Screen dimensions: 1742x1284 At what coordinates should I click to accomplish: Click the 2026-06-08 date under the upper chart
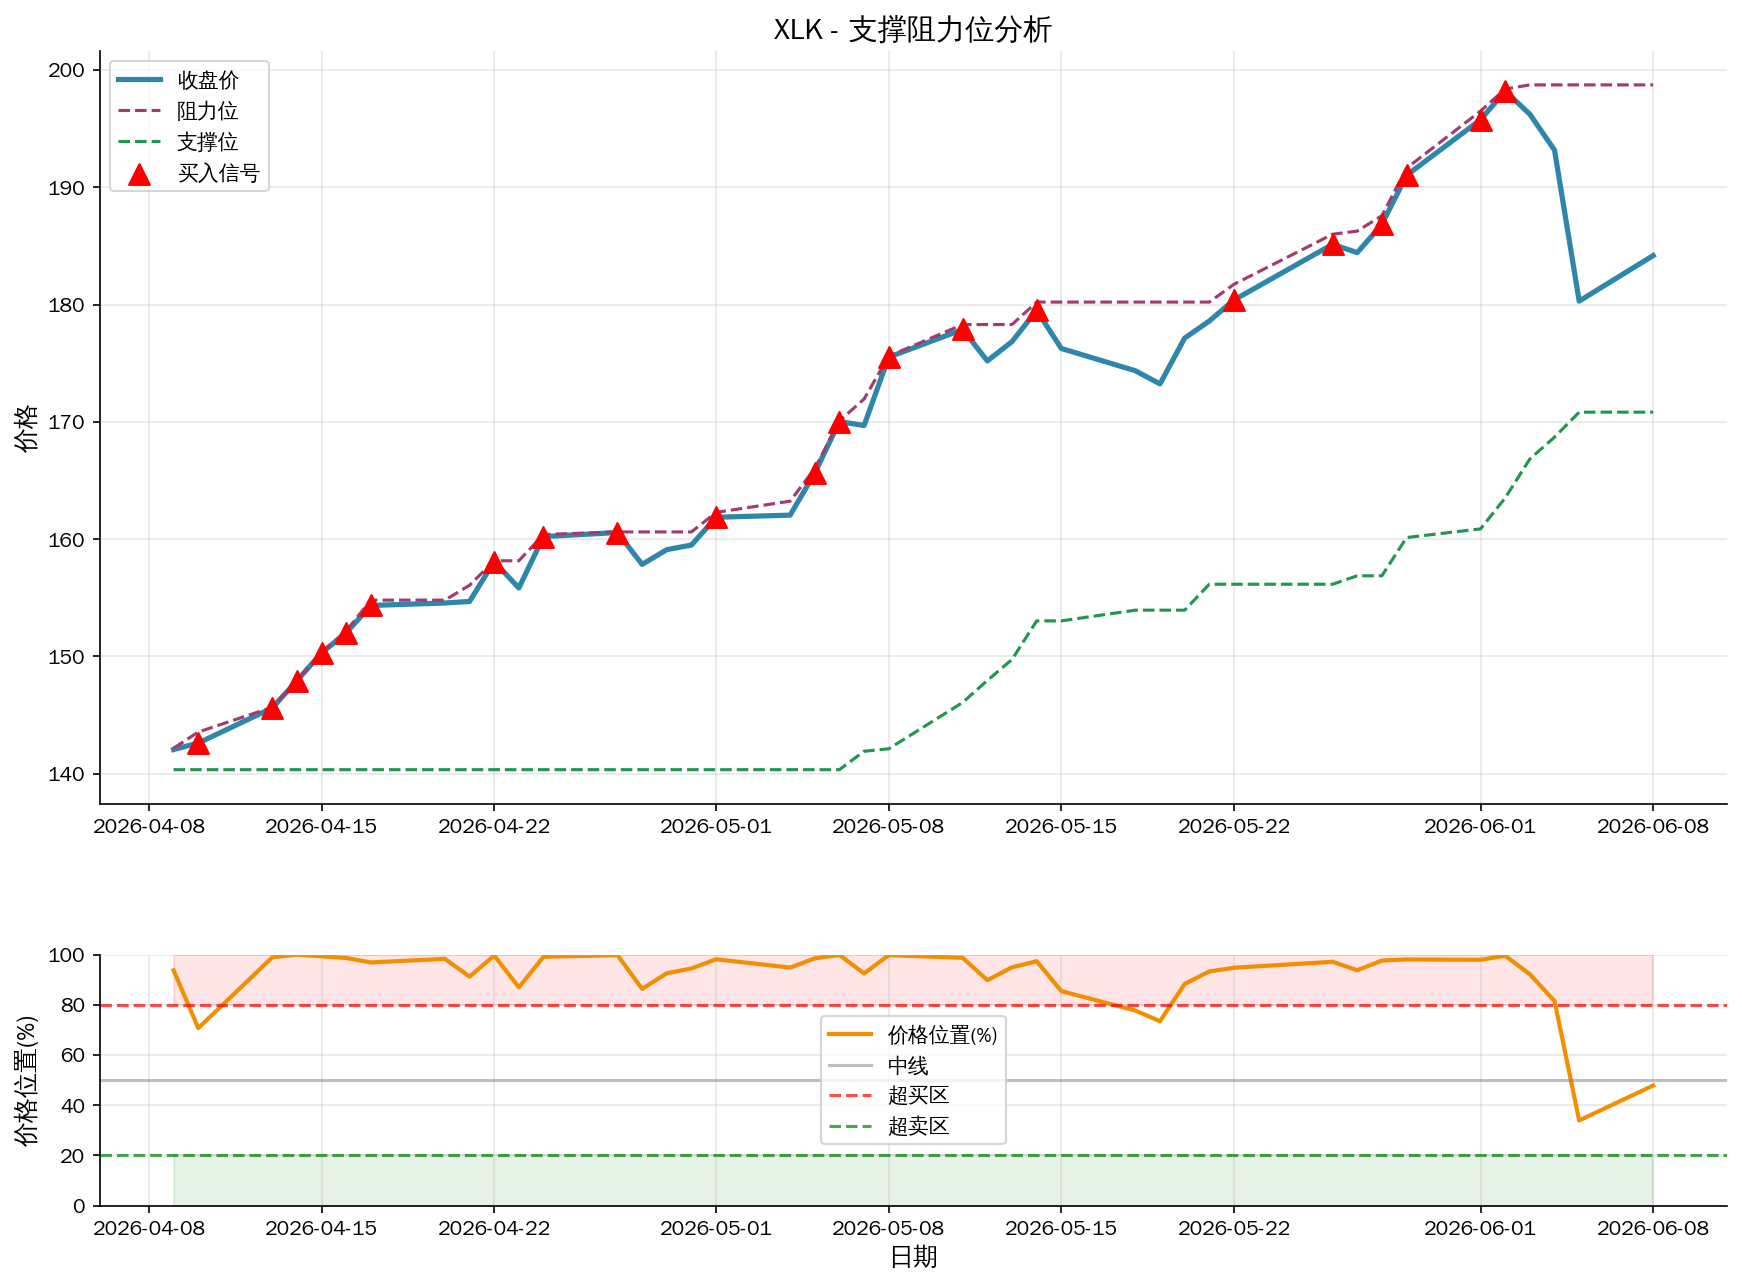click(x=1653, y=827)
